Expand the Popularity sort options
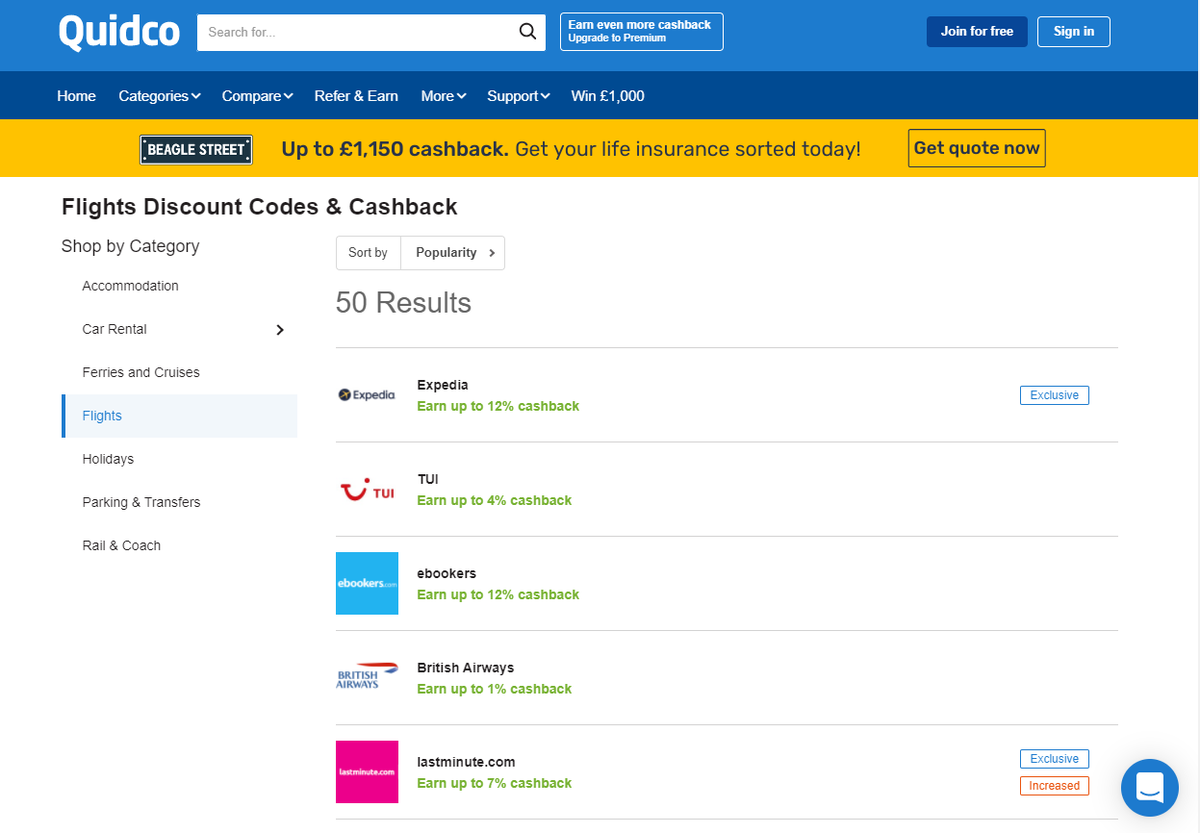 click(452, 252)
